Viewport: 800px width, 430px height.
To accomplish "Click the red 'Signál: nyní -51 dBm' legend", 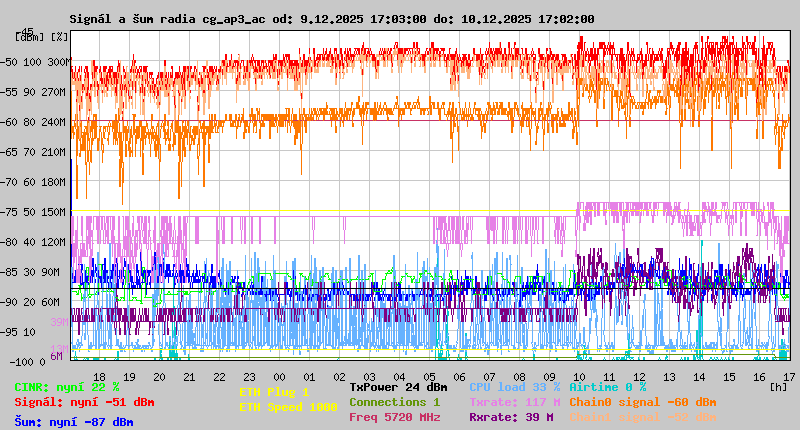I will 84,402.
